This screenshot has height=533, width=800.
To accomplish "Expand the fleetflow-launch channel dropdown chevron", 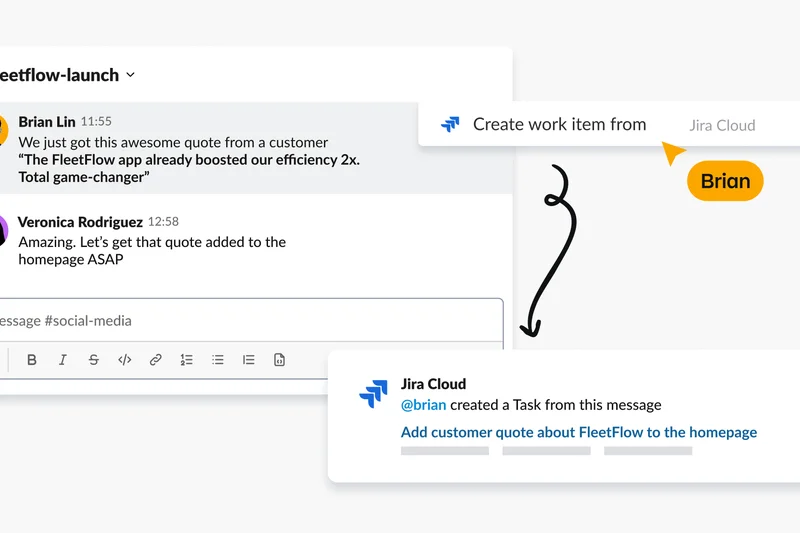I will click(x=131, y=74).
